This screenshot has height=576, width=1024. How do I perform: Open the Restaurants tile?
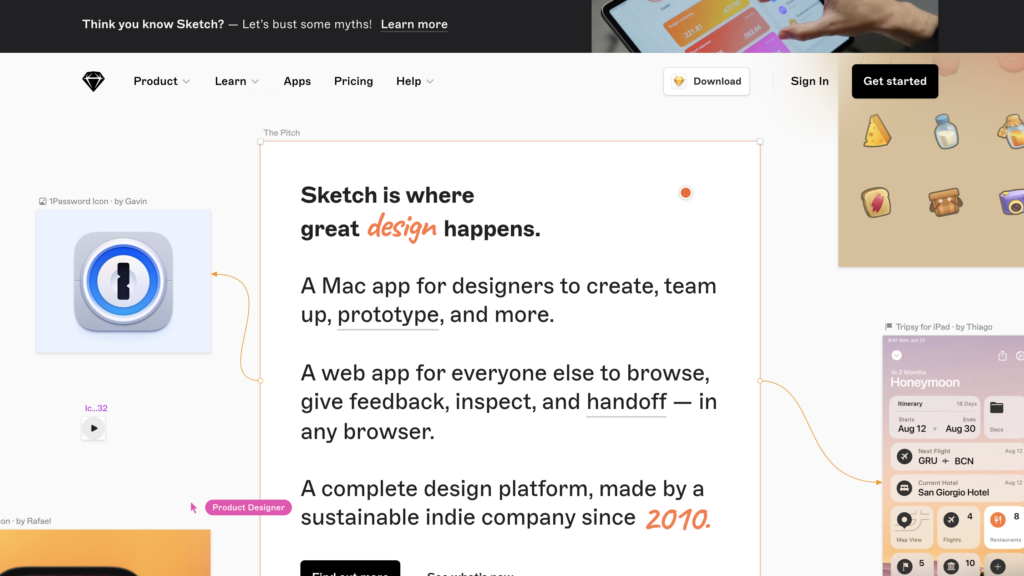pos(1004,526)
